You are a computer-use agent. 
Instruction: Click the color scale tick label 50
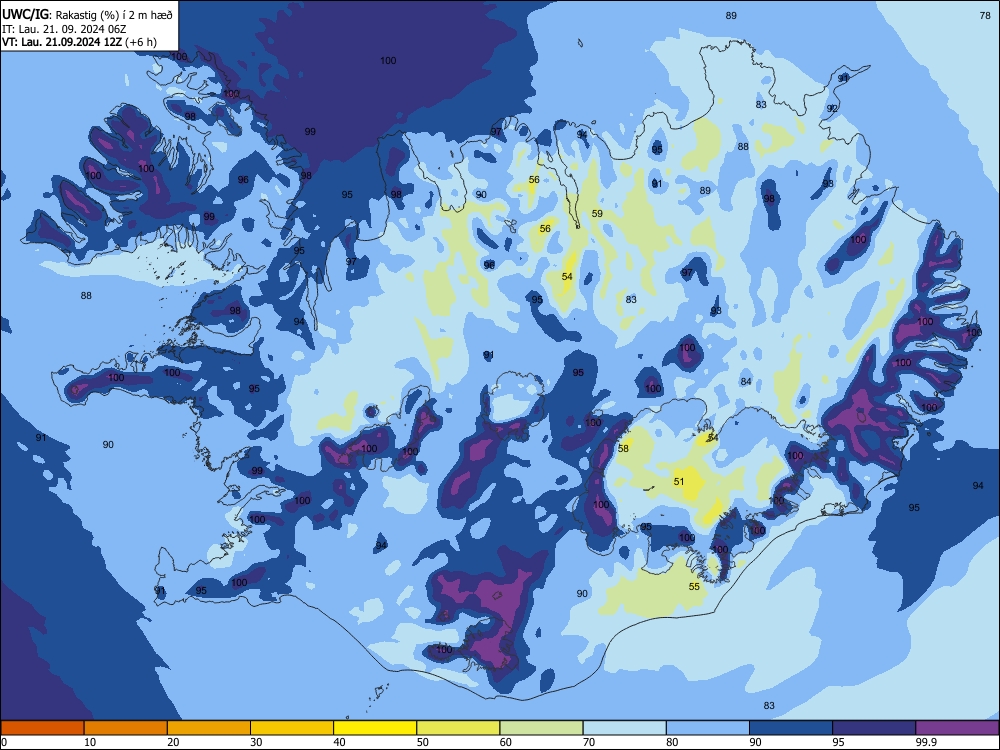click(x=423, y=742)
